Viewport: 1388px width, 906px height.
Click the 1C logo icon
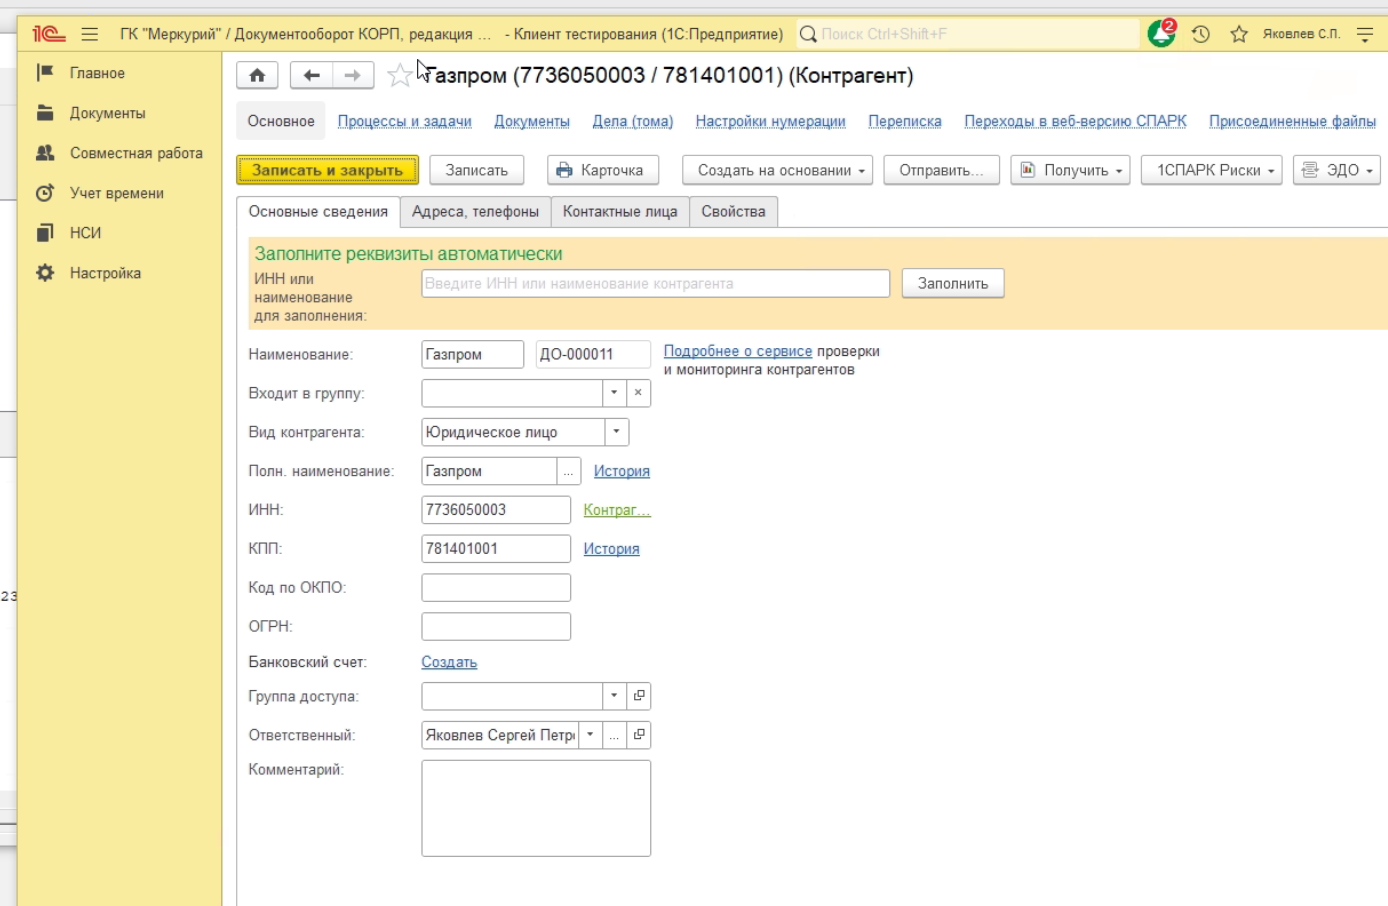click(48, 34)
